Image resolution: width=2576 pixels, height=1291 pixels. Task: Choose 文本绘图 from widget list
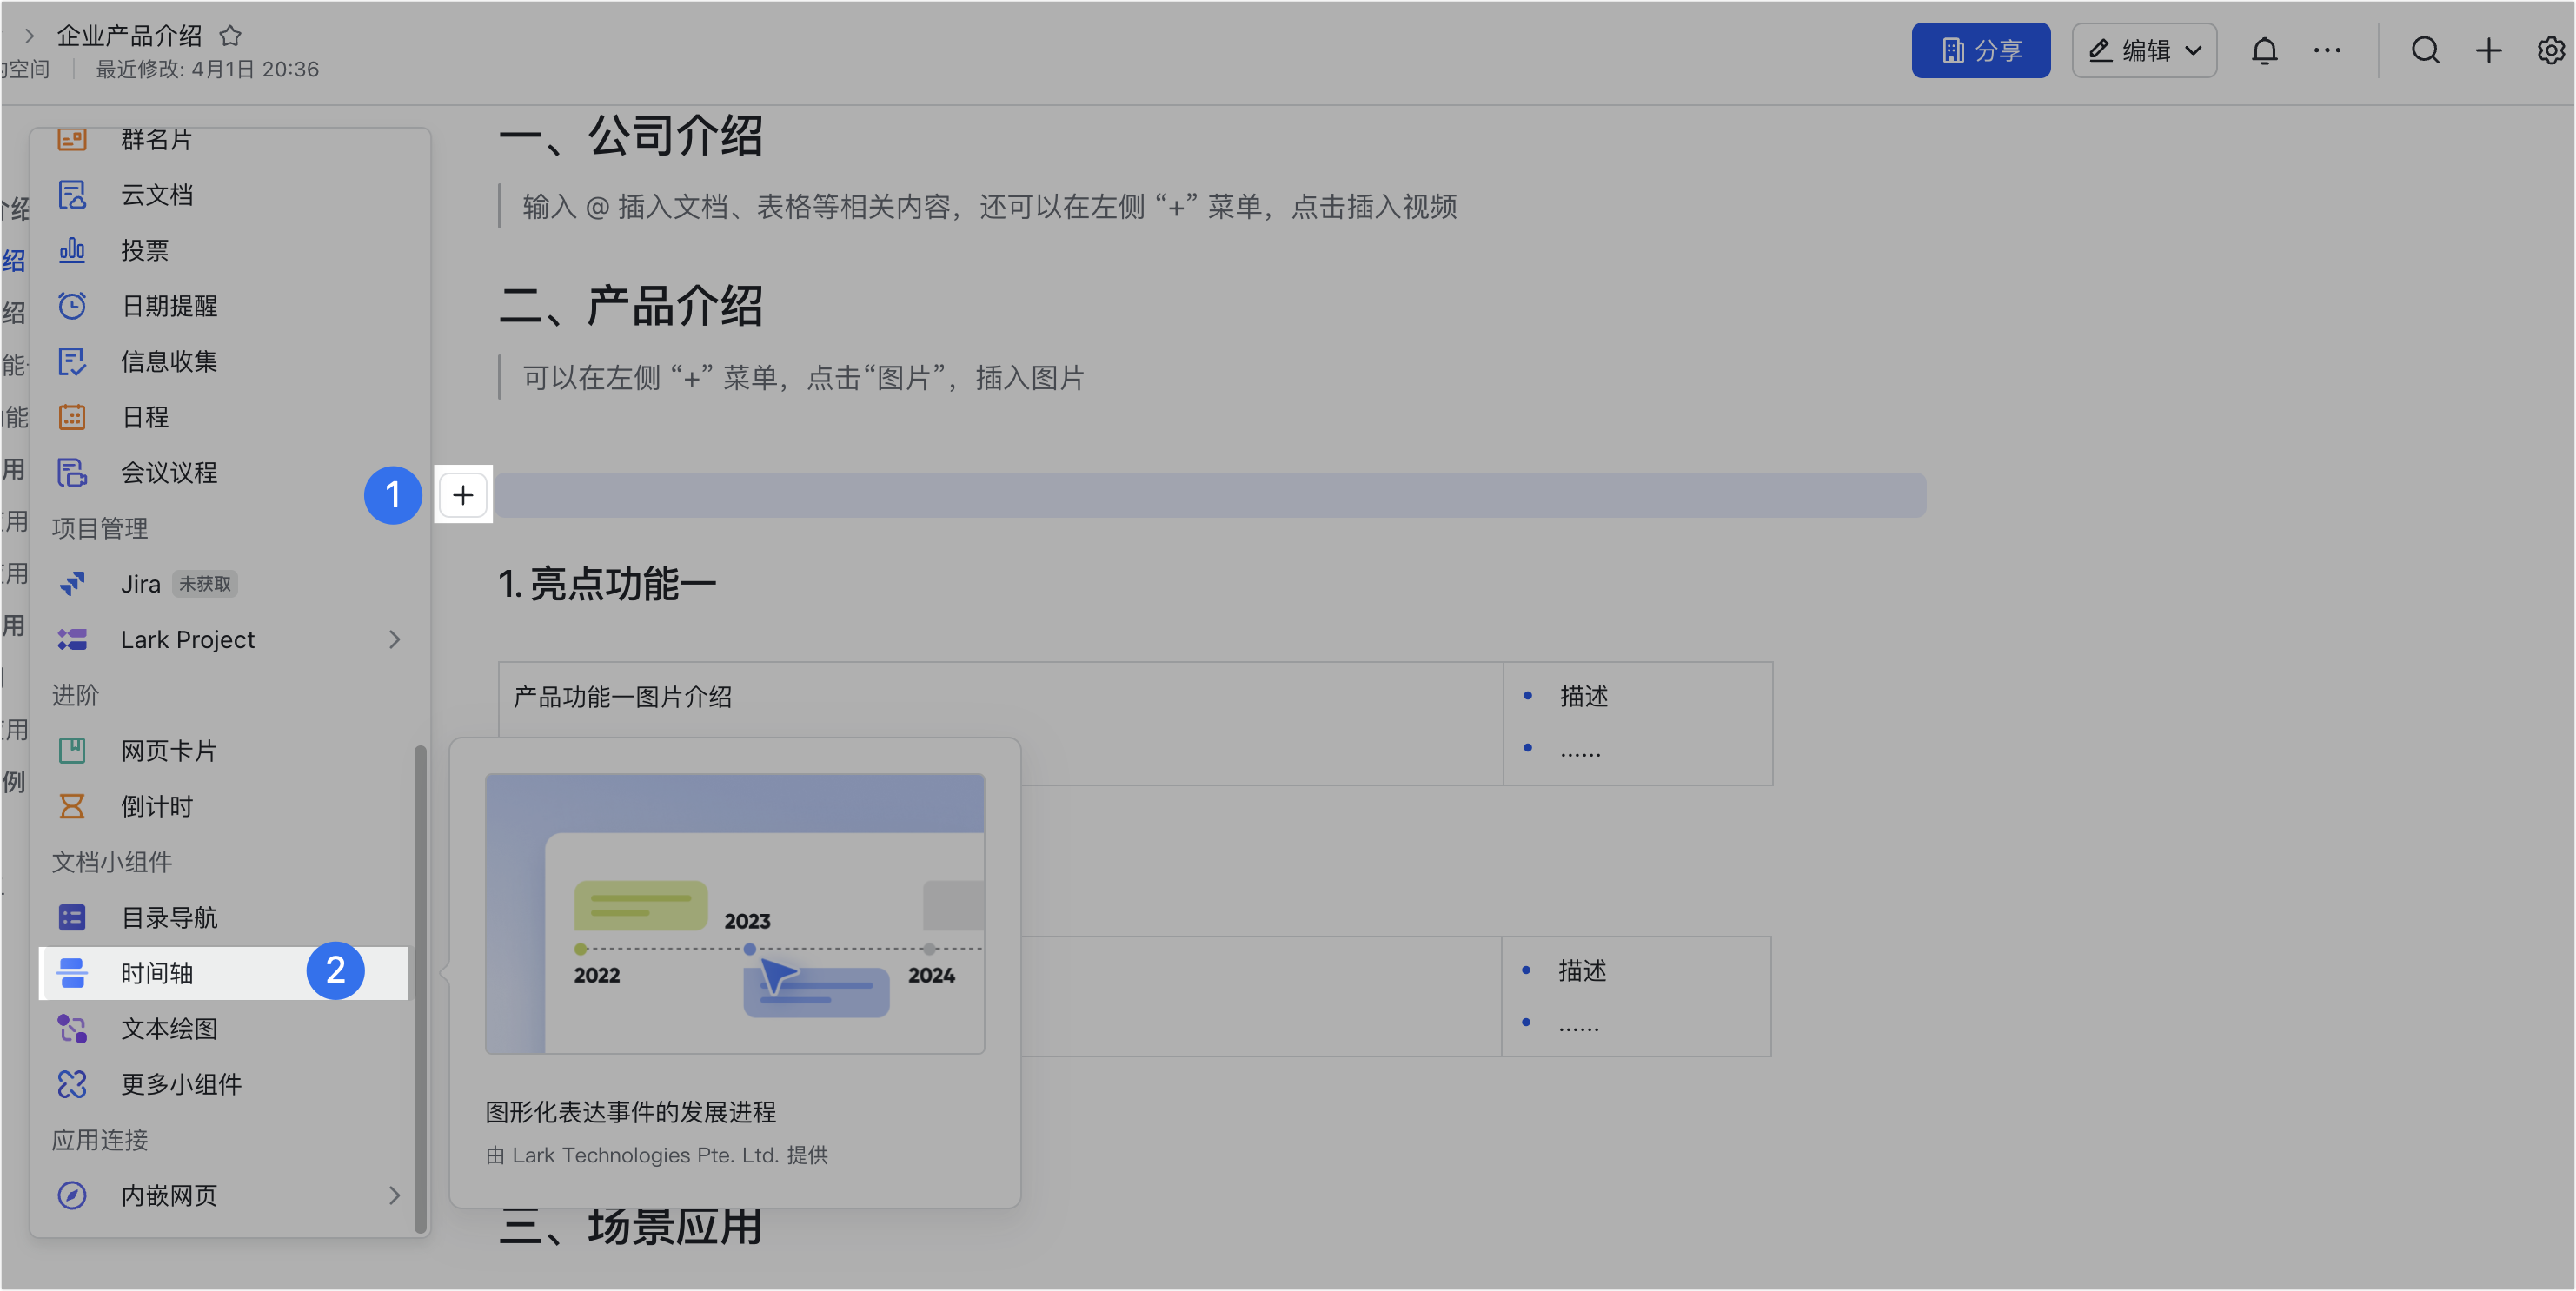pyautogui.click(x=169, y=1028)
